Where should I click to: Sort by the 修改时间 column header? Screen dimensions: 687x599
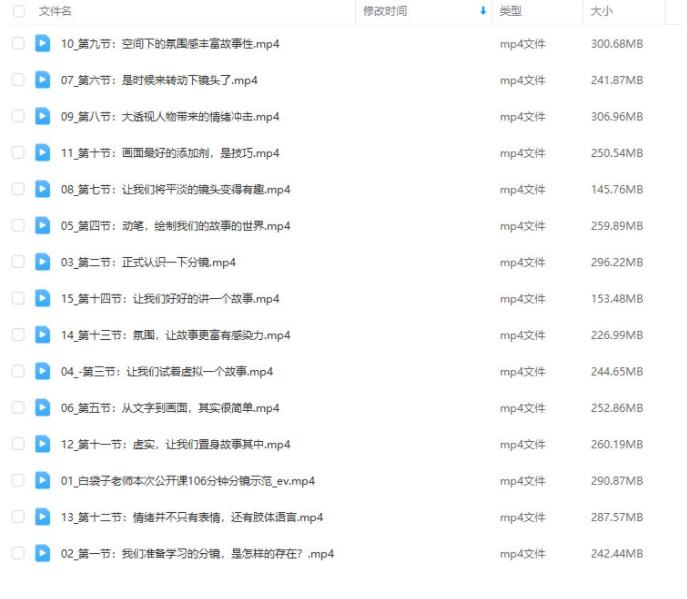pos(385,11)
